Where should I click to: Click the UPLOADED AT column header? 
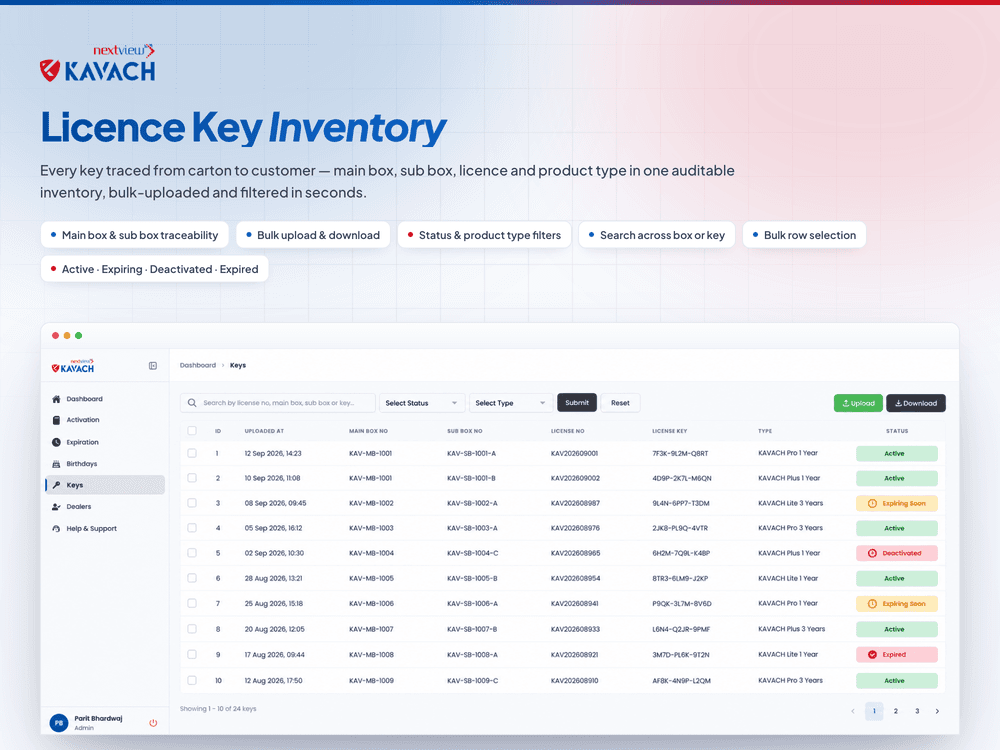264,431
